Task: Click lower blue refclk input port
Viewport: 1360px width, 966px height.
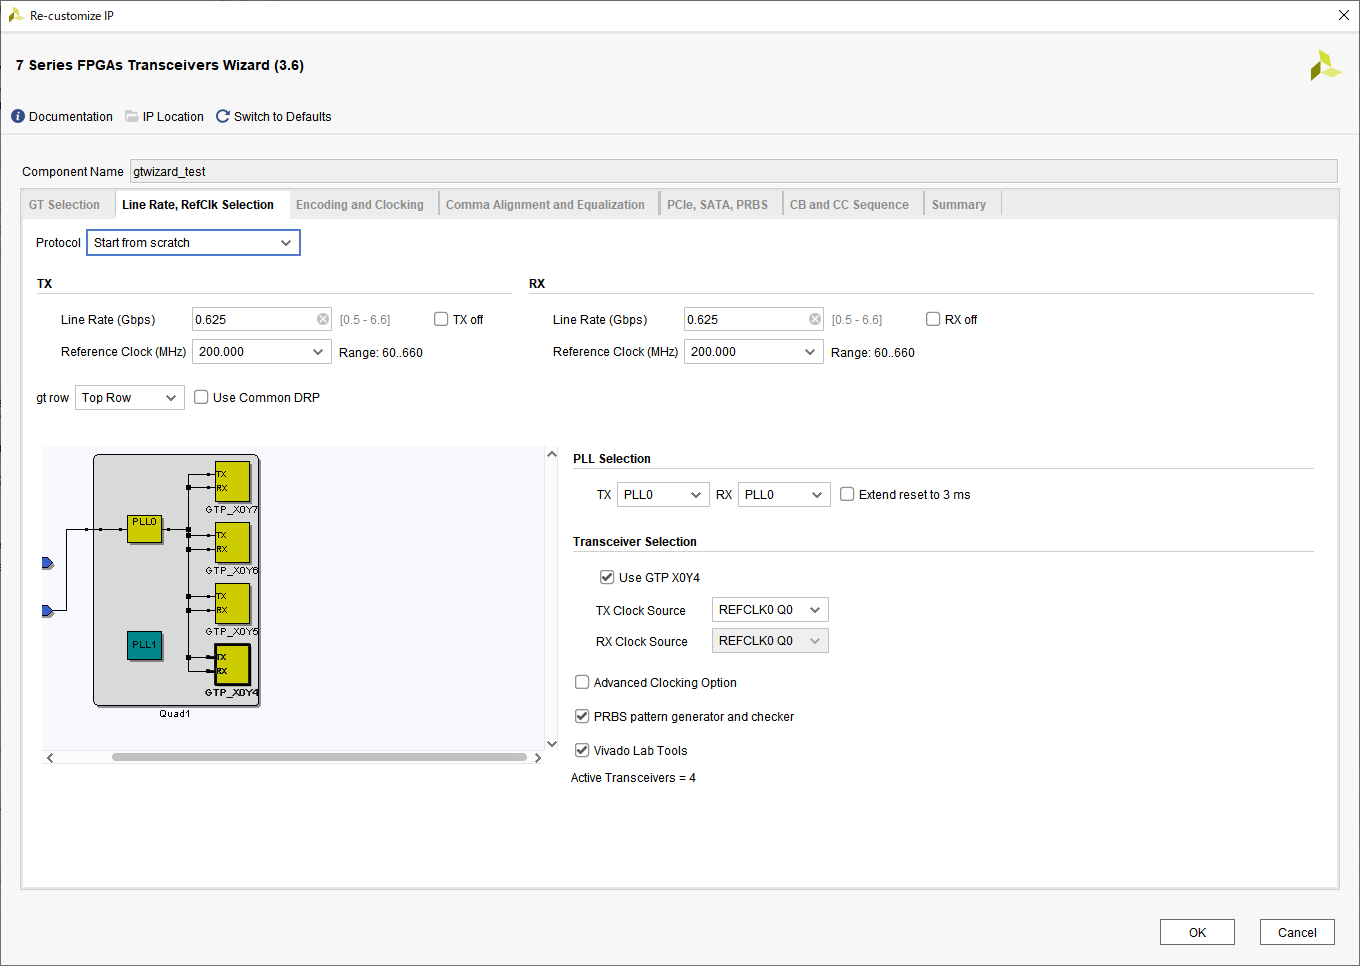Action: pos(47,611)
